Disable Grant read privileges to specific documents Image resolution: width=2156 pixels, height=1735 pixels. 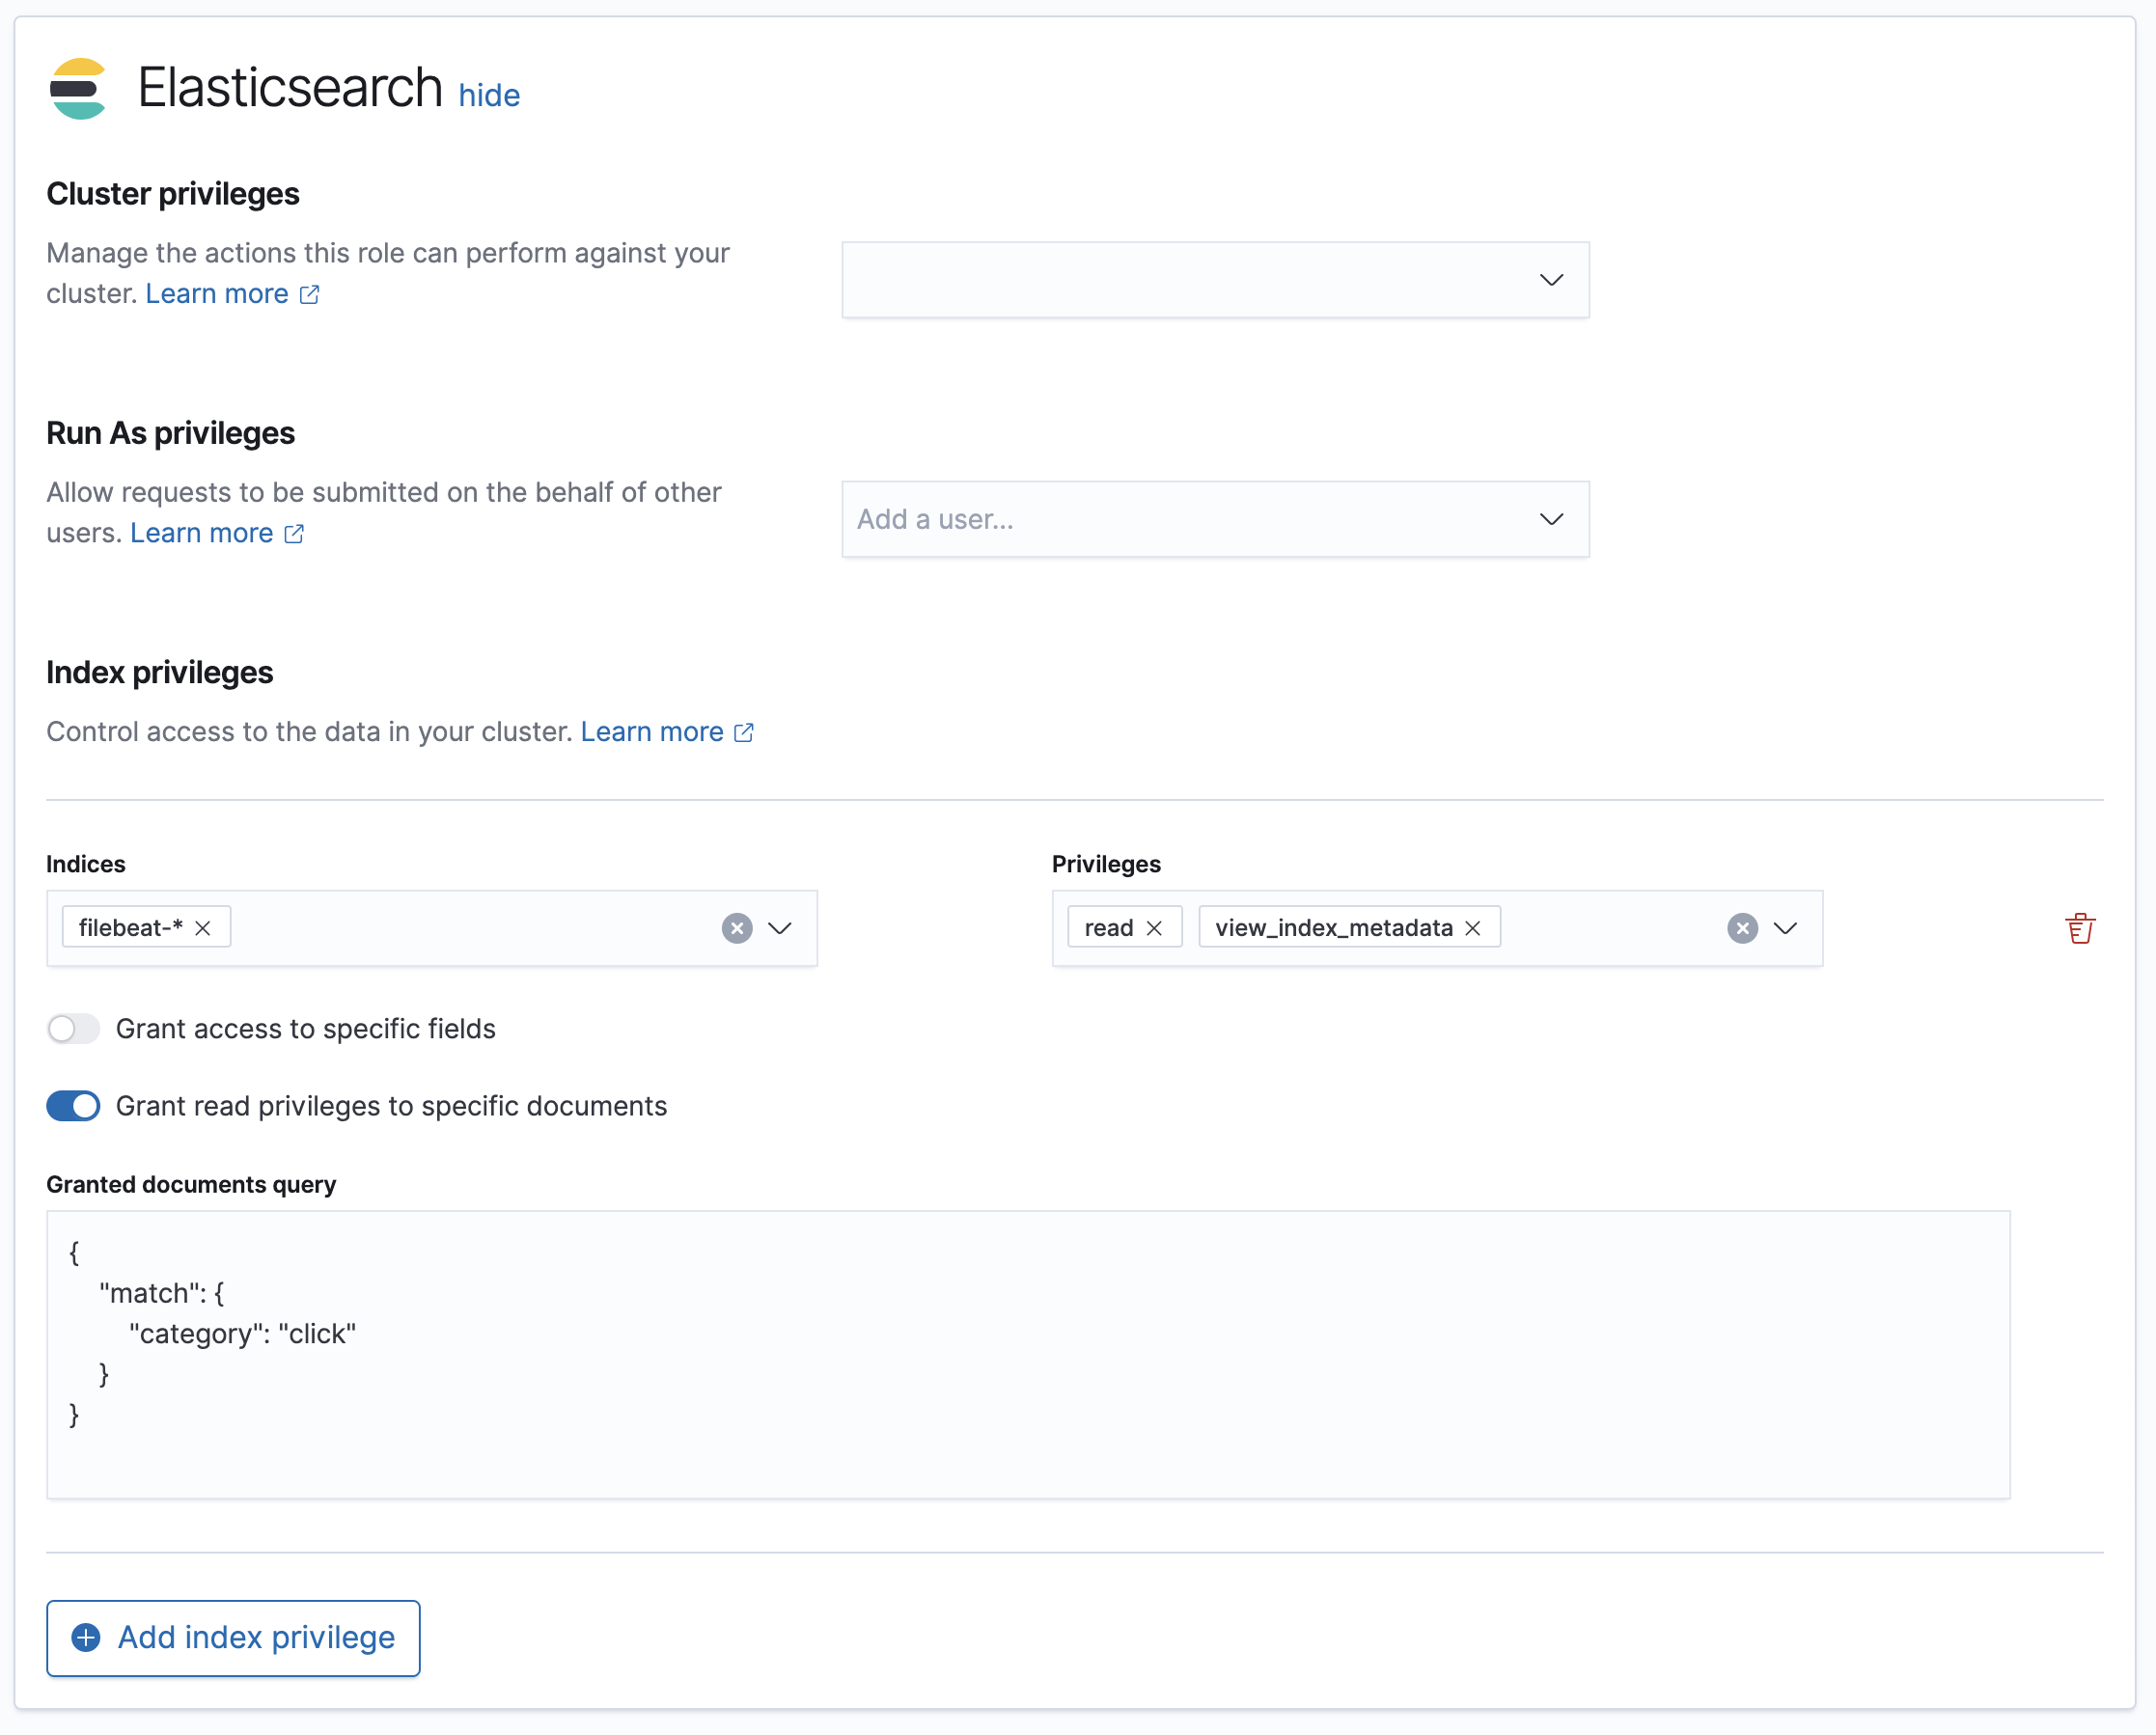73,1106
